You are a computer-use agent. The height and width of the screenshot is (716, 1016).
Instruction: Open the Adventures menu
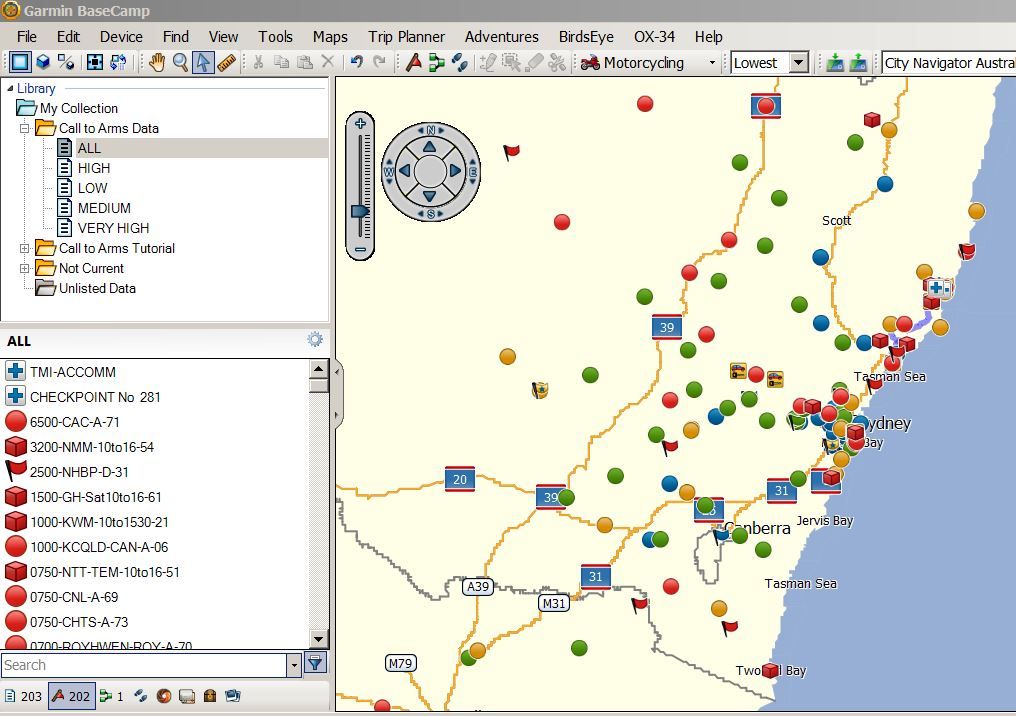[502, 37]
